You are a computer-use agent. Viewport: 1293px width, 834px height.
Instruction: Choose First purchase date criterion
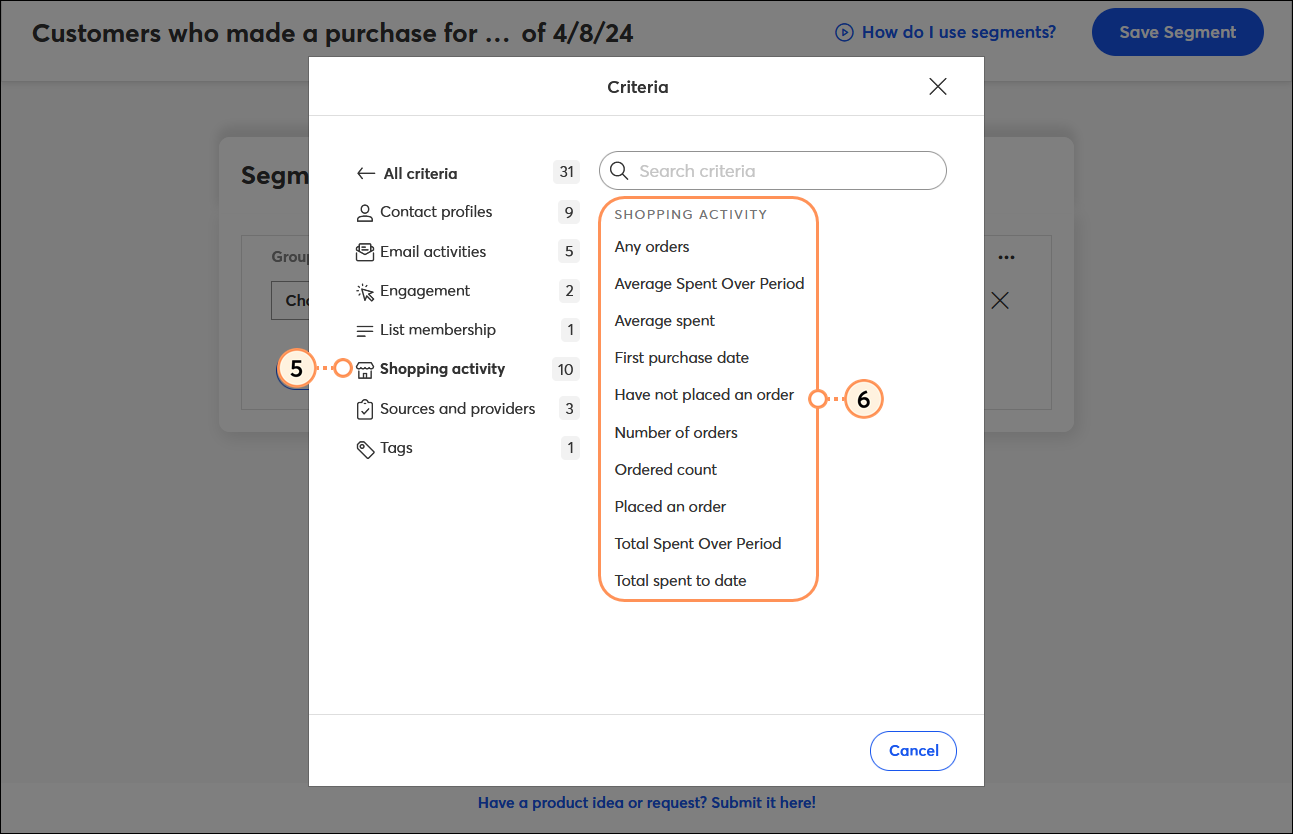pyautogui.click(x=681, y=358)
